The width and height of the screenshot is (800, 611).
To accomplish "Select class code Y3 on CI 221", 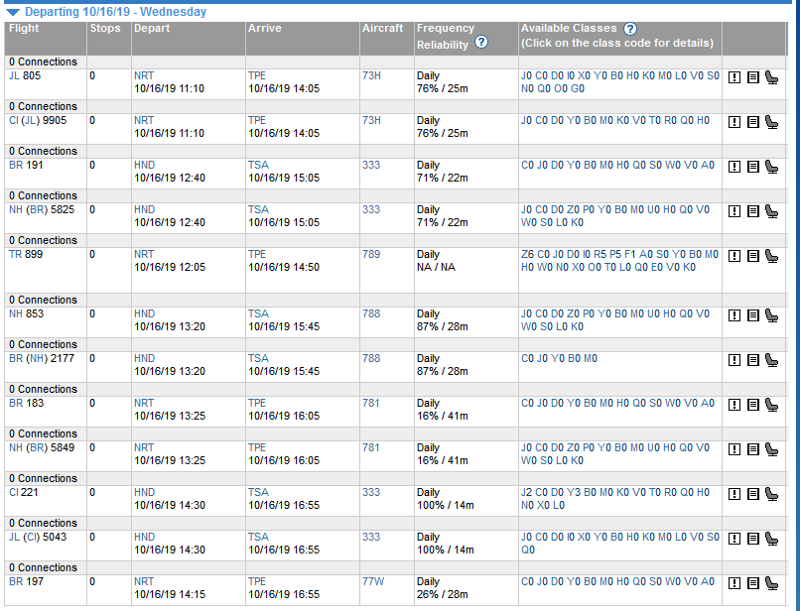I will pos(573,492).
